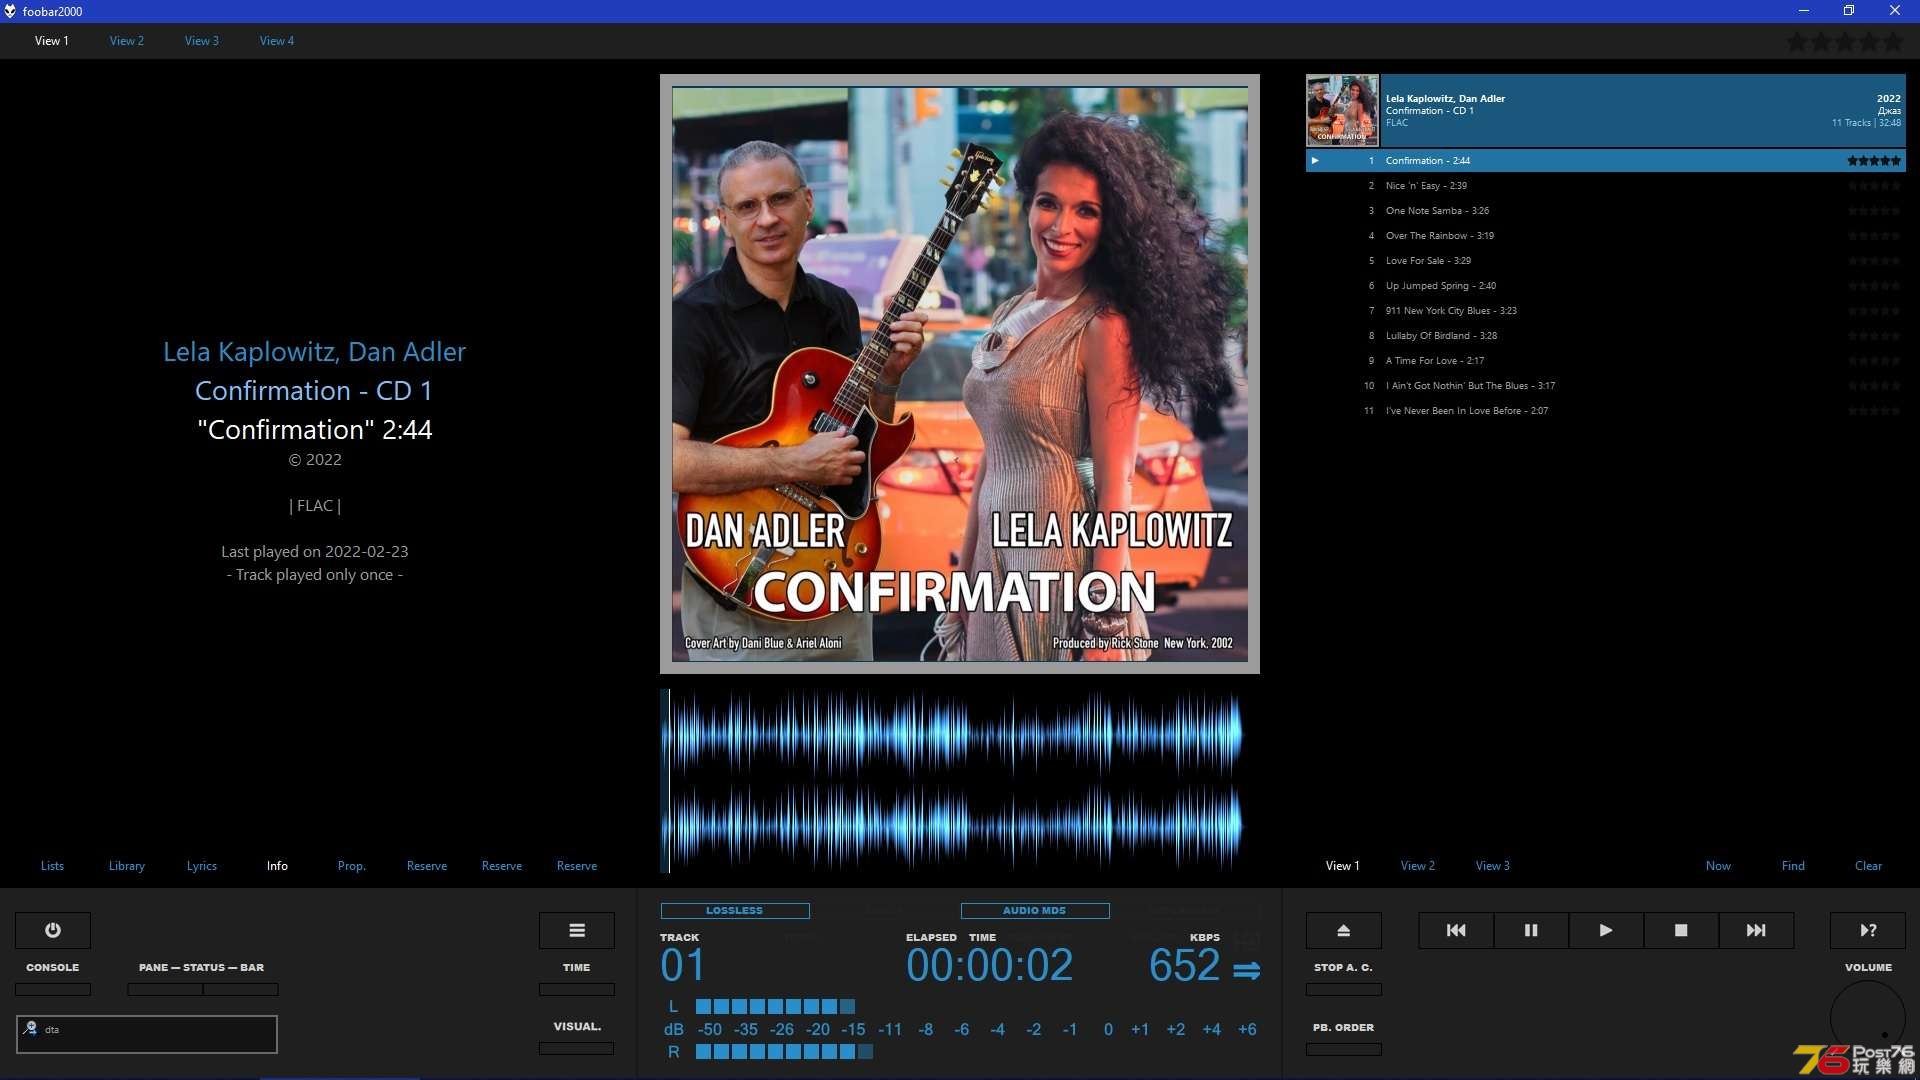Click the album header thumbnail in playlist
The image size is (1920, 1080).
click(1342, 110)
